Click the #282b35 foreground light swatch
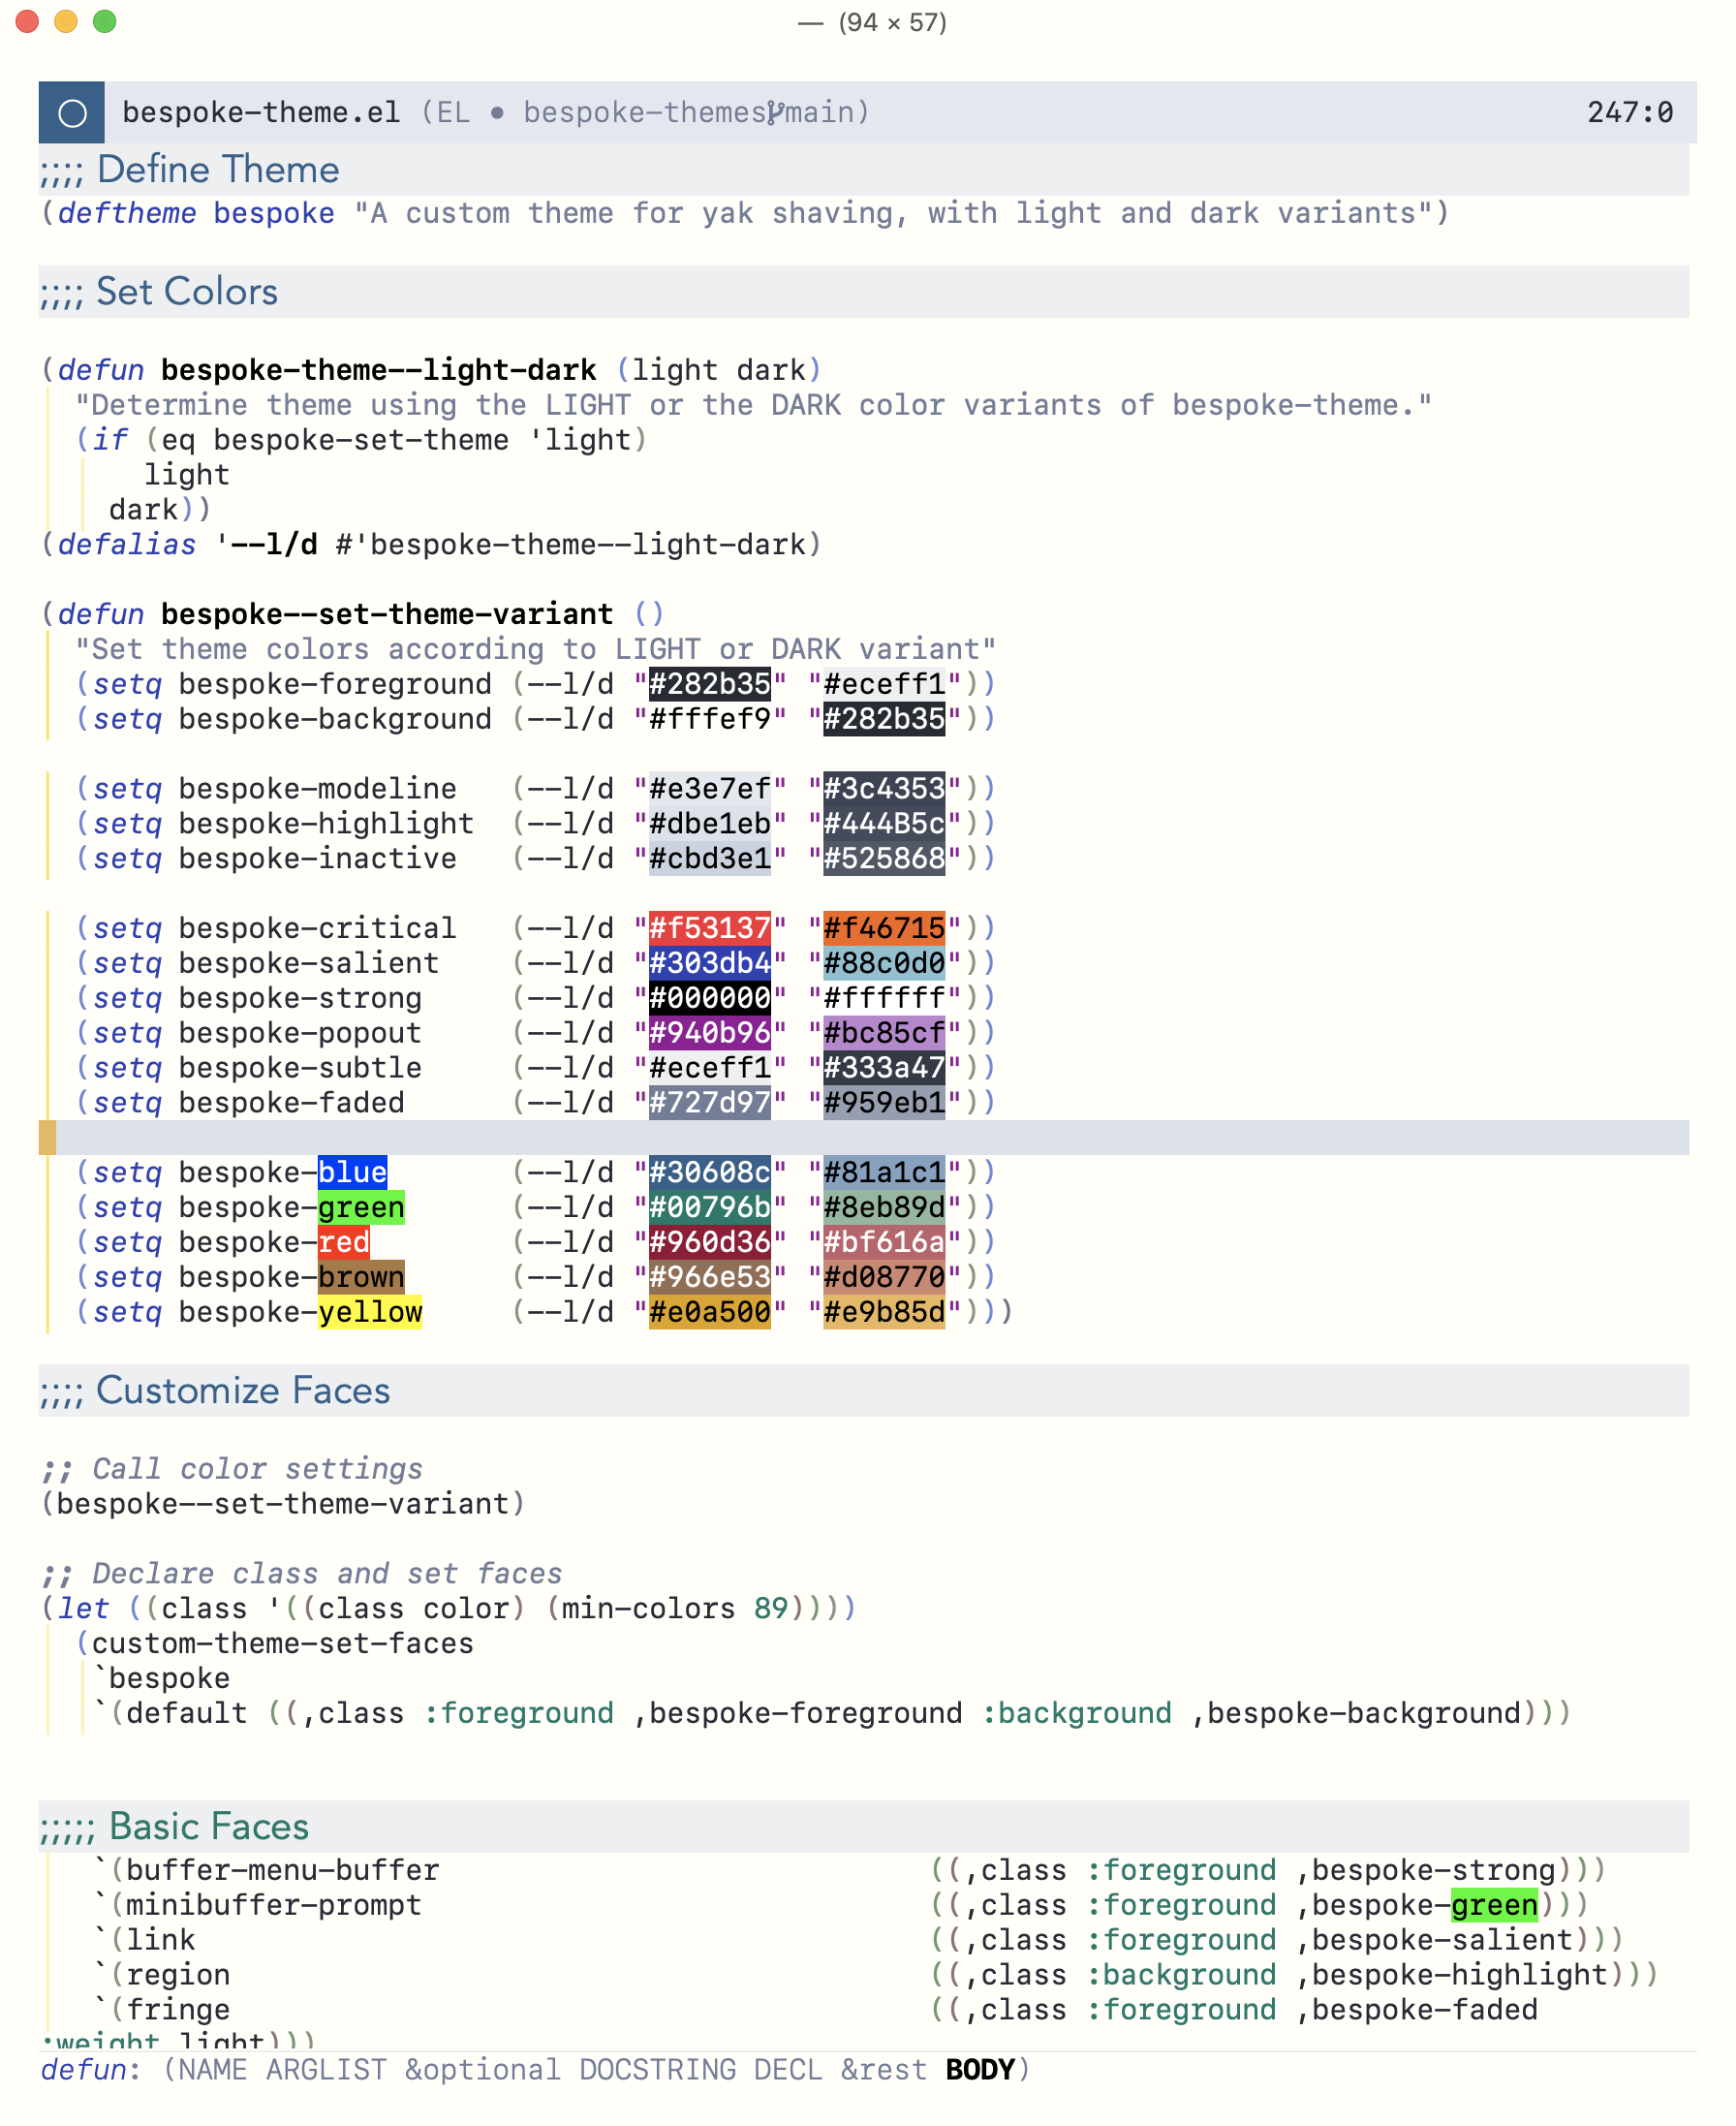 [x=710, y=684]
